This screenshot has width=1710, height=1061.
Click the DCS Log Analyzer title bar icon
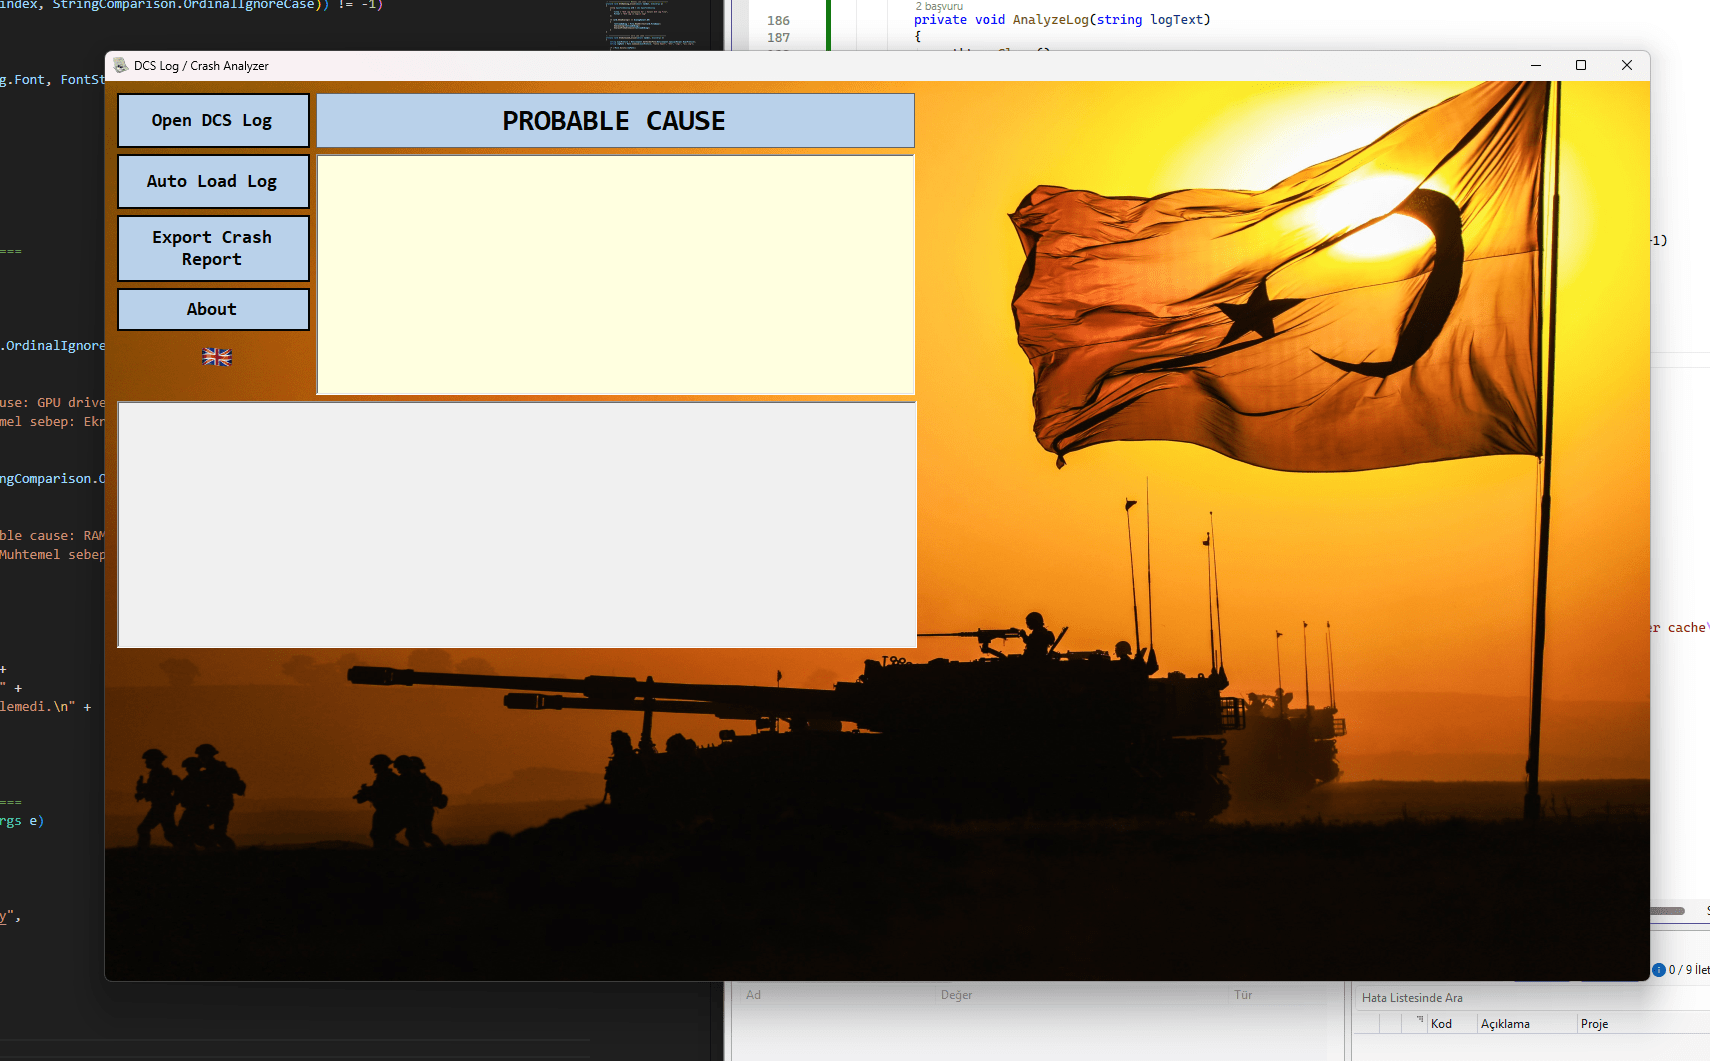[x=121, y=65]
